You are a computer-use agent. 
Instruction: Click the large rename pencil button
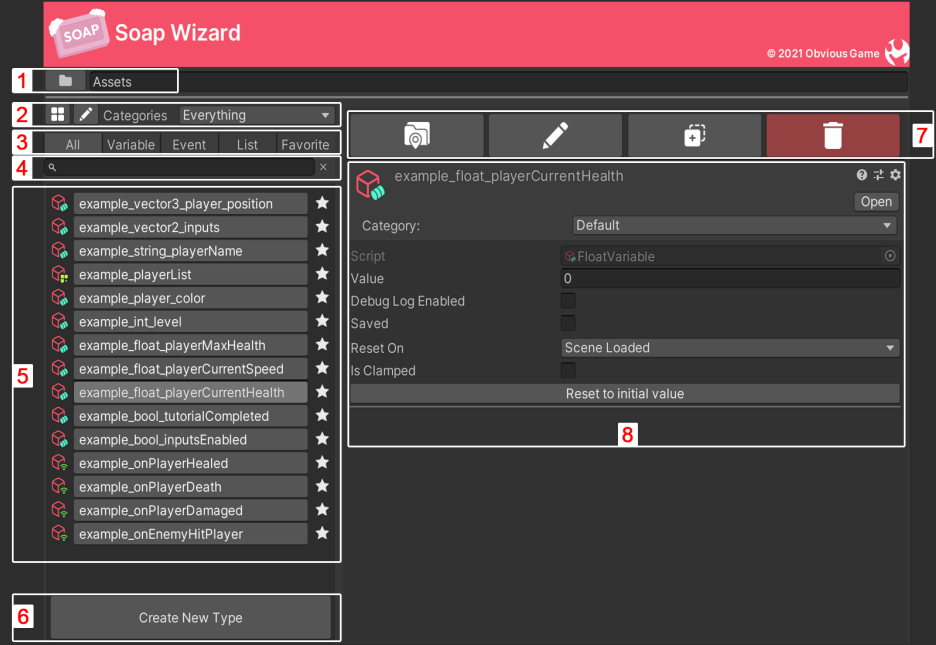[555, 135]
